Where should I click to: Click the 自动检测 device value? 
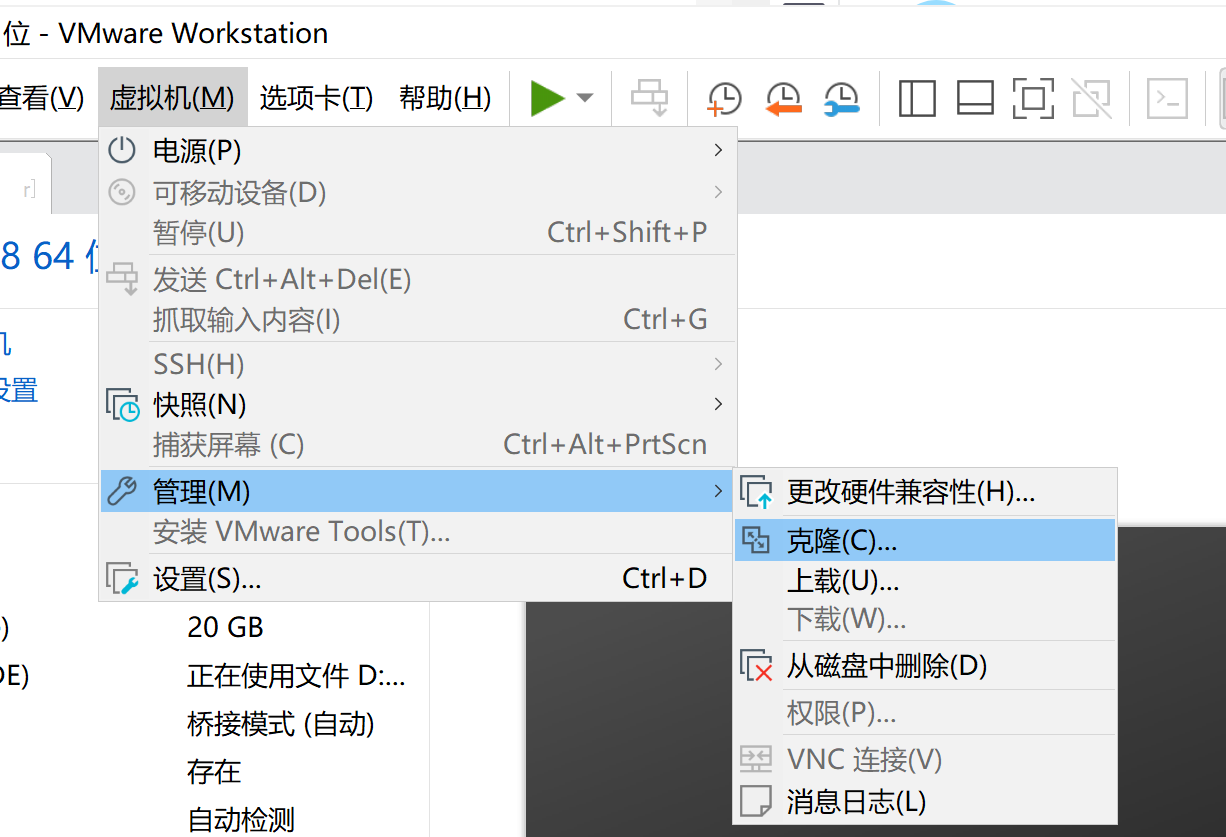[241, 820]
